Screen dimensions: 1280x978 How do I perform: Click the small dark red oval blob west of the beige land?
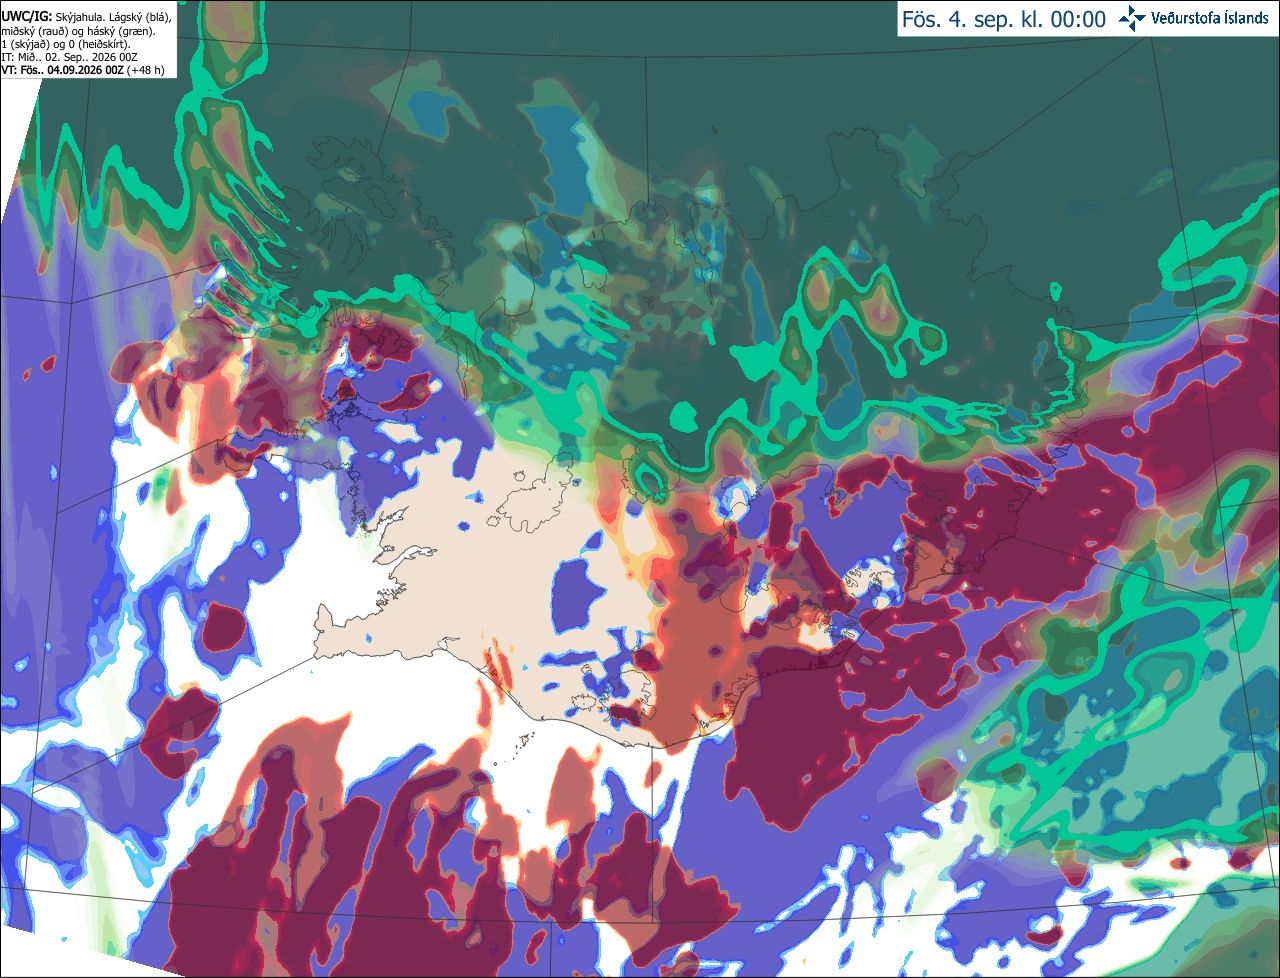[x=225, y=627]
